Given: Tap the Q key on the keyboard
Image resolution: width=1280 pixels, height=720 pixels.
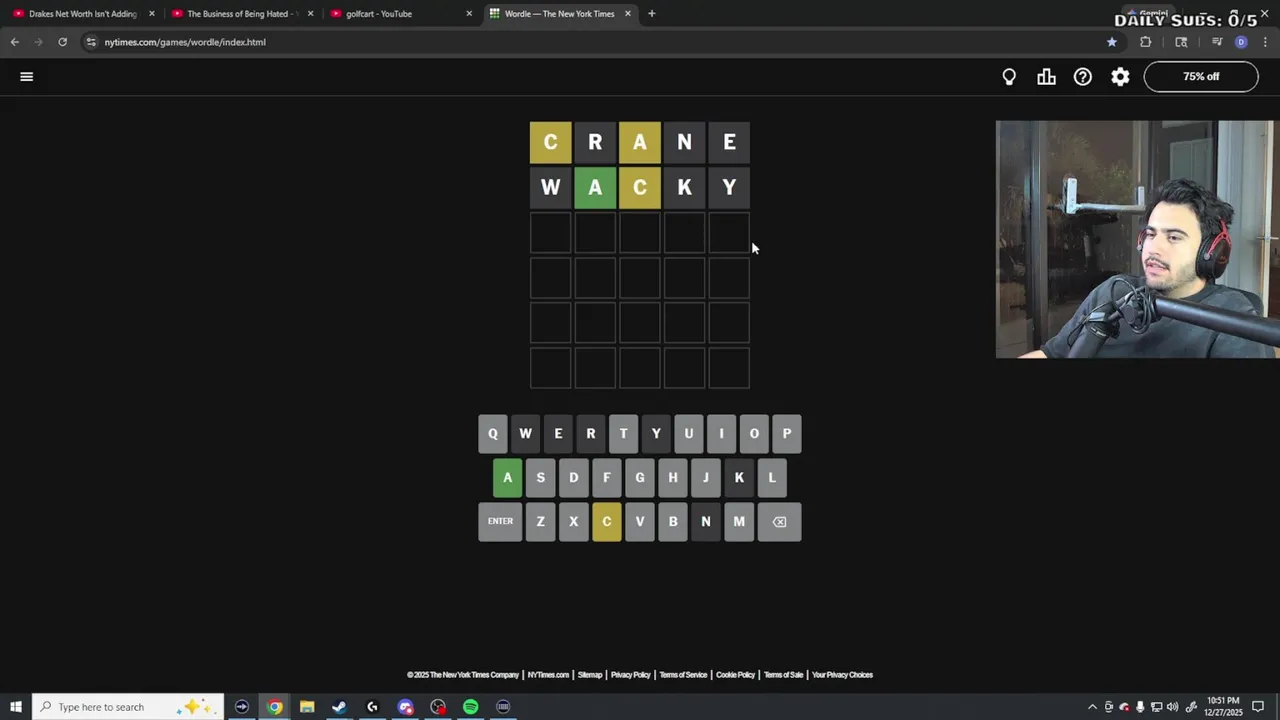Looking at the screenshot, I should pos(492,433).
